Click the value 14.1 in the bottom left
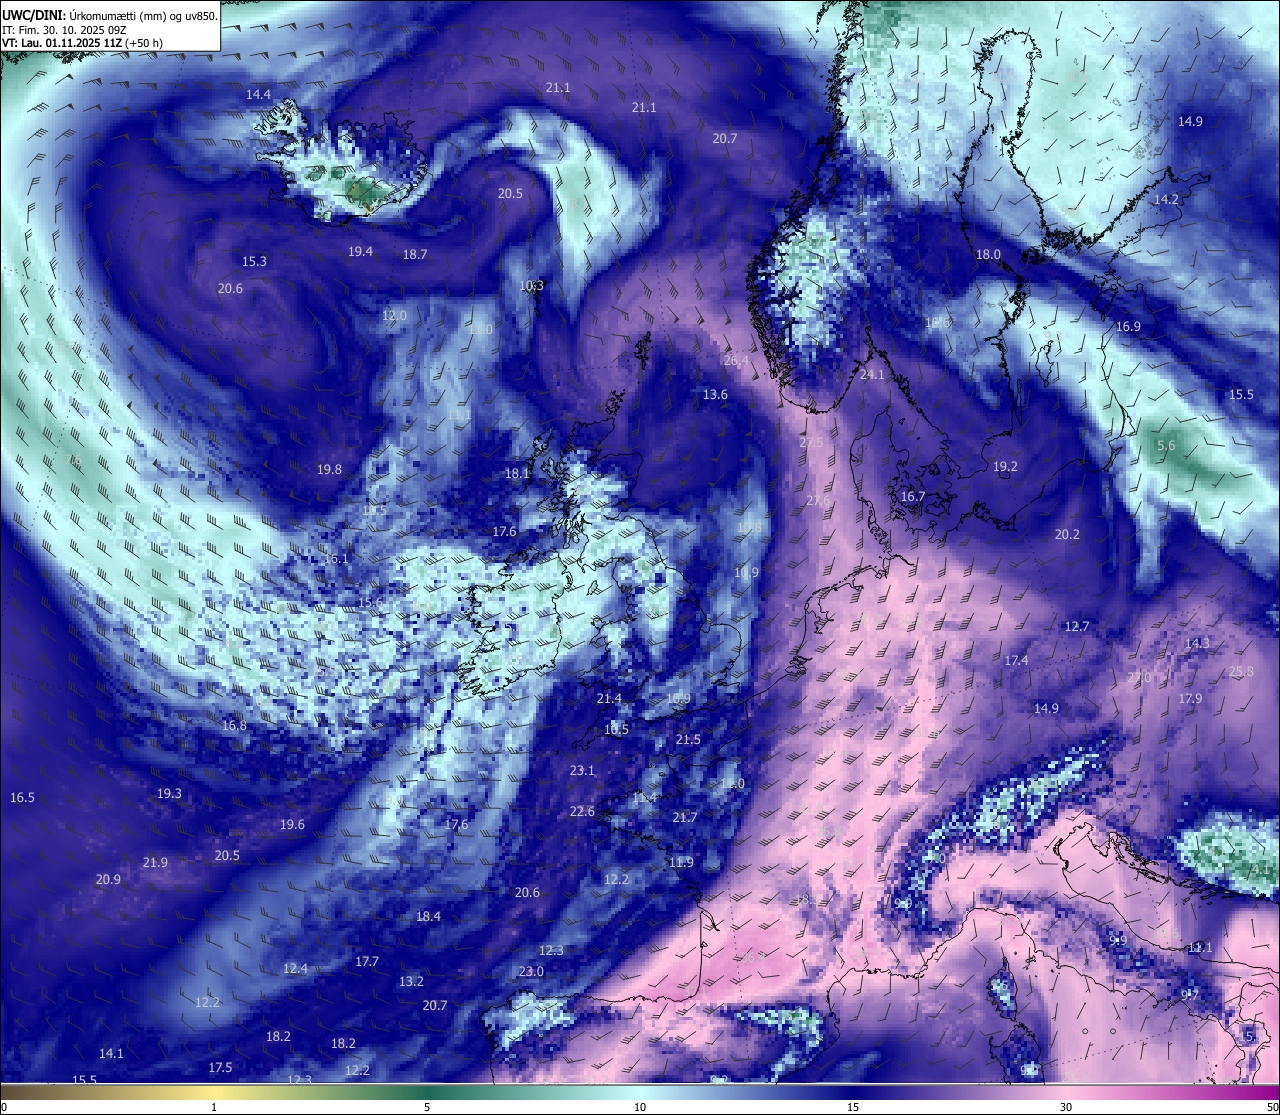This screenshot has width=1280, height=1115. (x=111, y=1053)
